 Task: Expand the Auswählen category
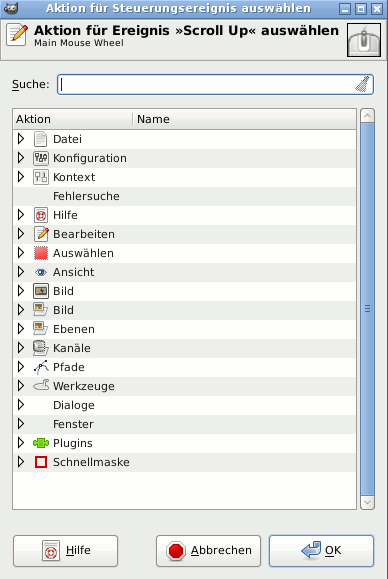coord(21,253)
